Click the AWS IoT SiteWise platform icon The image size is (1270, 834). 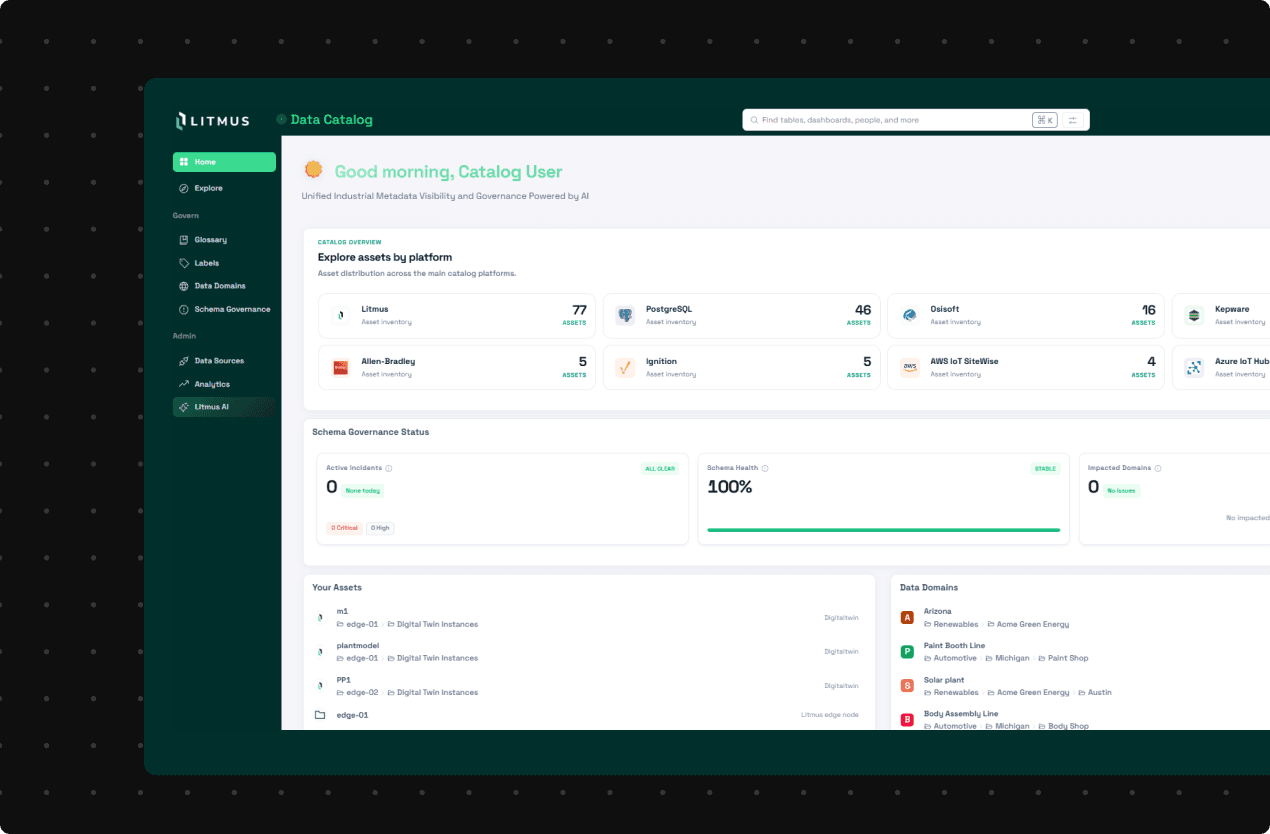909,367
